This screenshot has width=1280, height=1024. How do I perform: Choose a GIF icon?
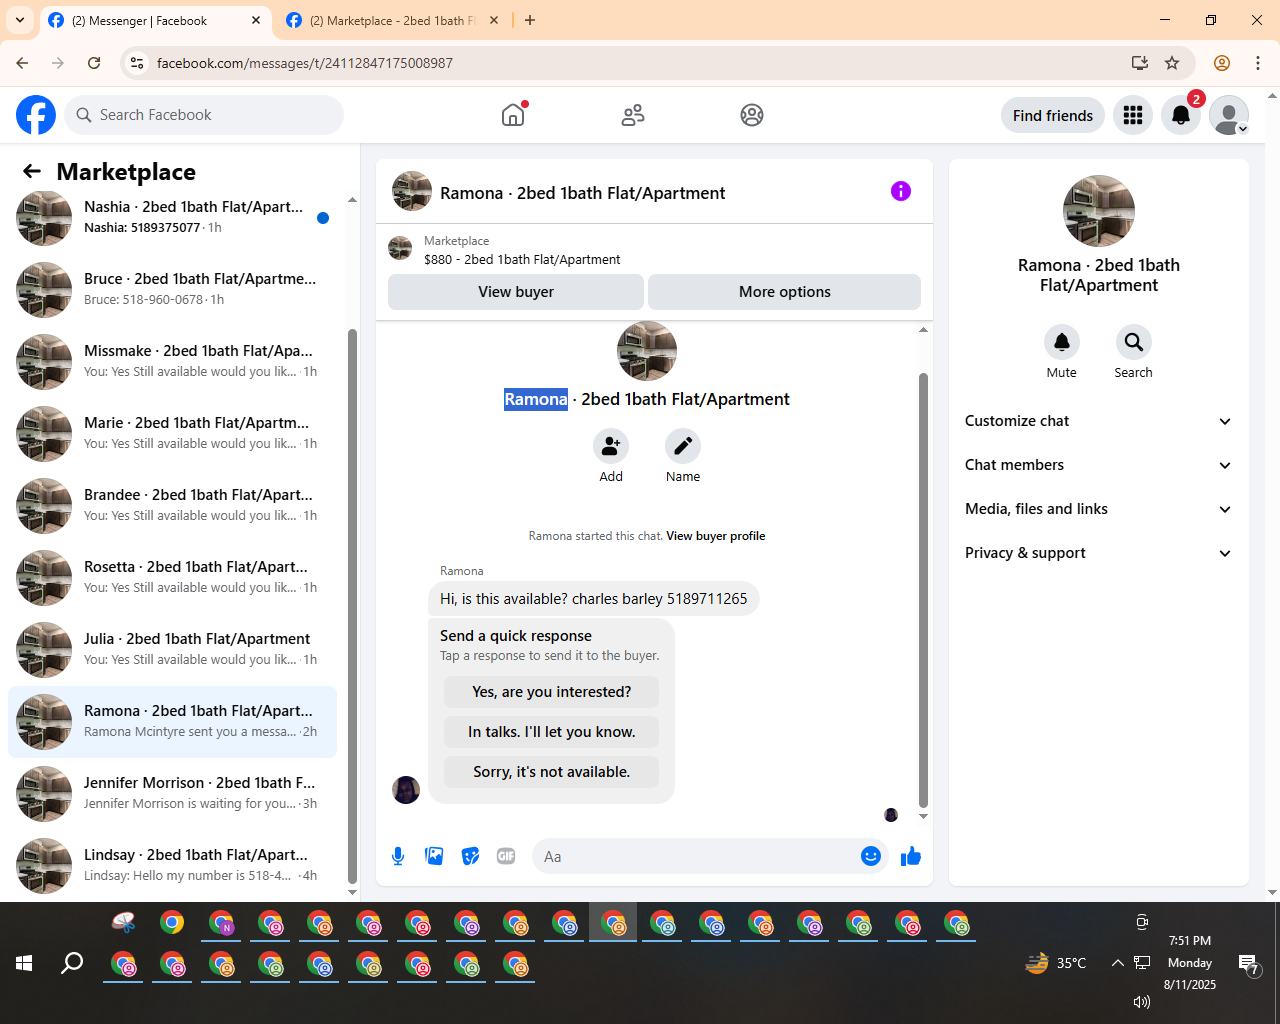coord(506,856)
